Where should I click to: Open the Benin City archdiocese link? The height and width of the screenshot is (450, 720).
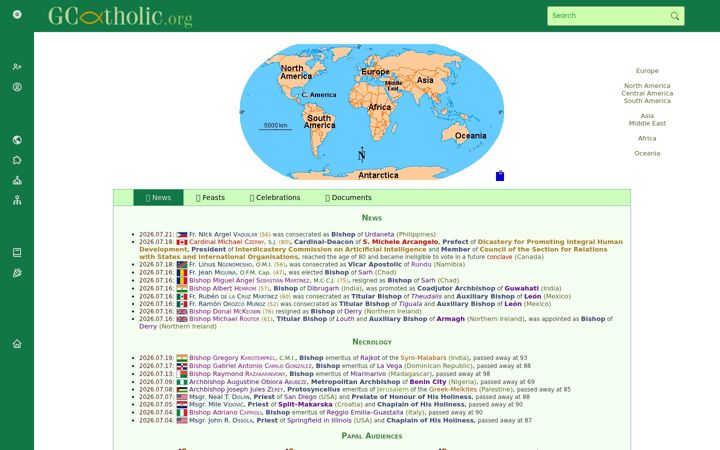428,382
